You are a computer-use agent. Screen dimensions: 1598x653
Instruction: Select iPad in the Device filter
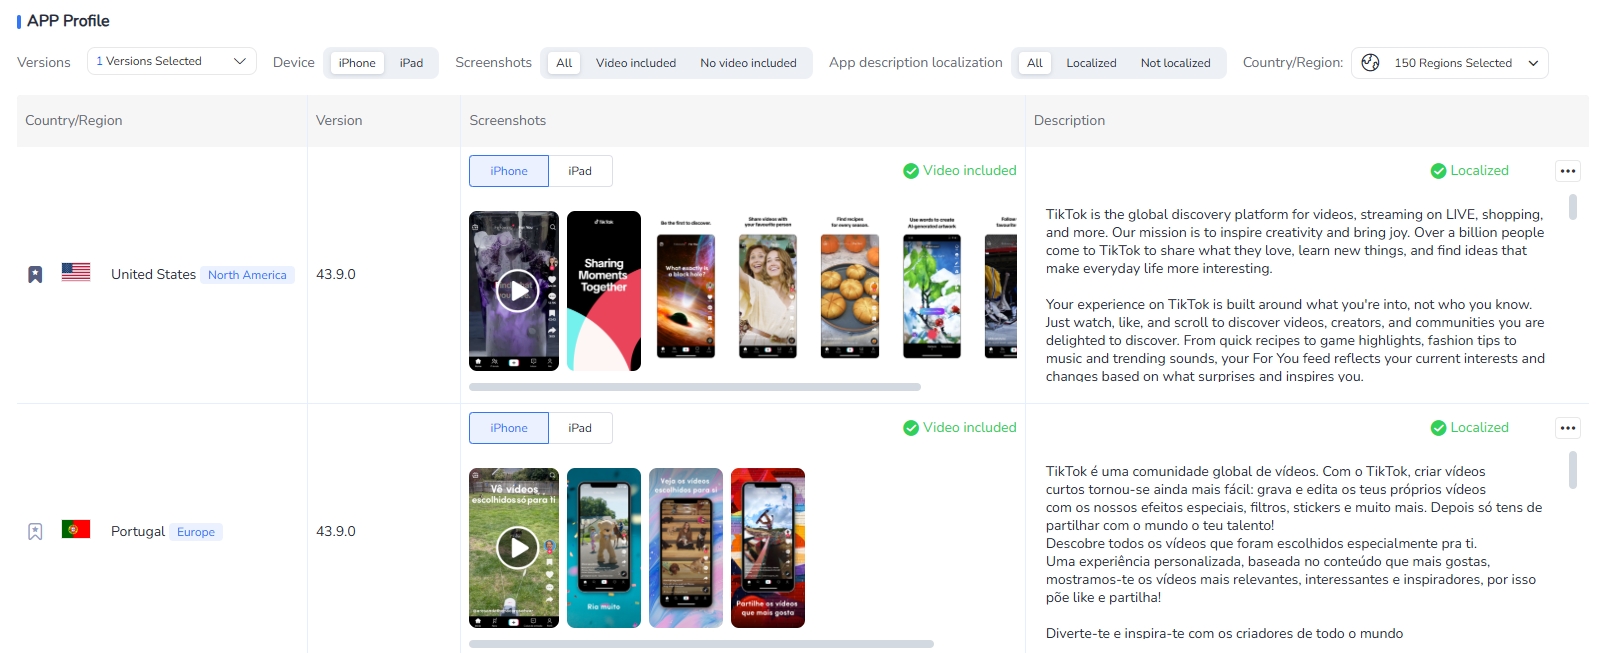point(411,63)
